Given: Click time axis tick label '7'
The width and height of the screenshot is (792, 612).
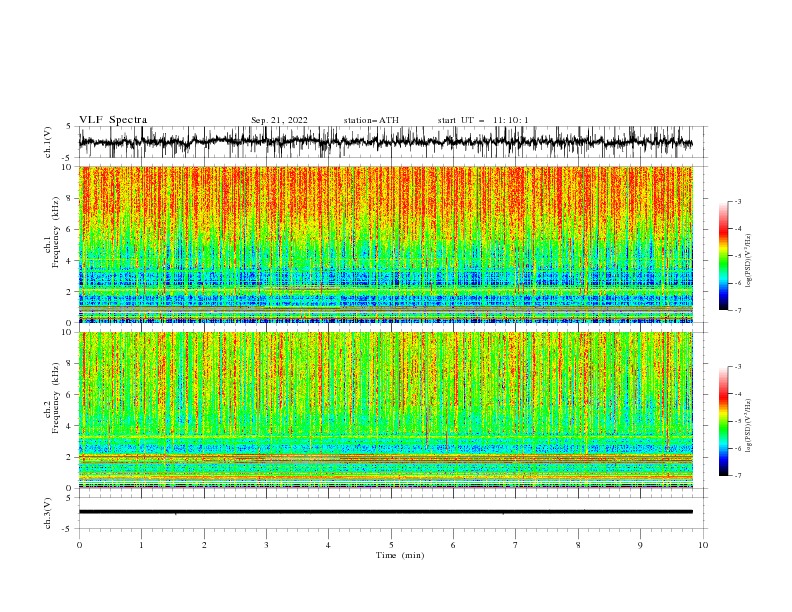Looking at the screenshot, I should pyautogui.click(x=516, y=545).
